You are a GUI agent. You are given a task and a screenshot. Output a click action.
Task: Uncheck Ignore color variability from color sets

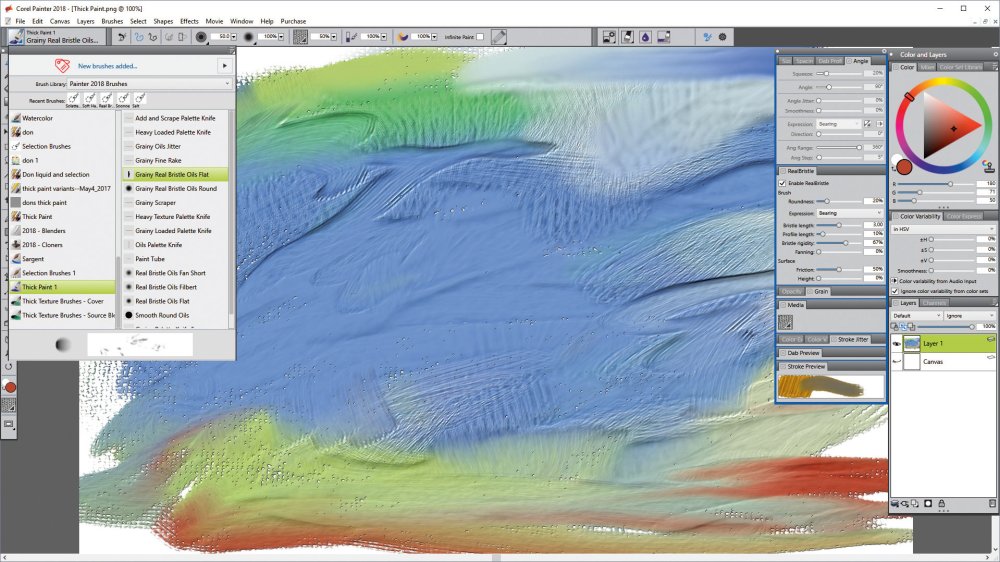coord(895,291)
